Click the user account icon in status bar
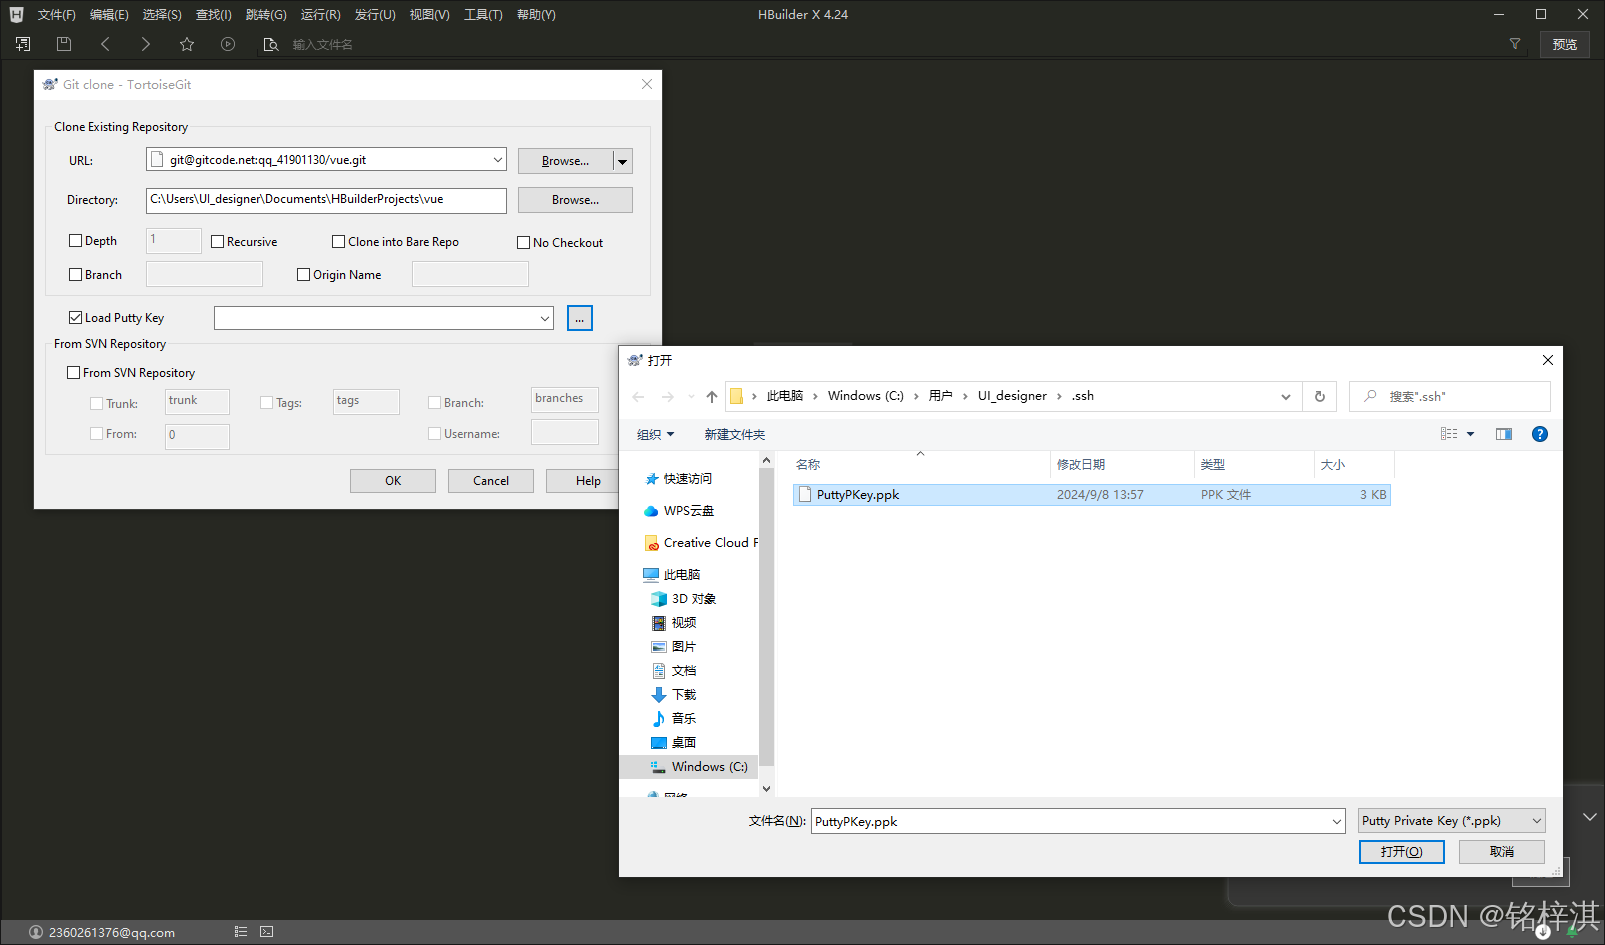 tap(36, 932)
